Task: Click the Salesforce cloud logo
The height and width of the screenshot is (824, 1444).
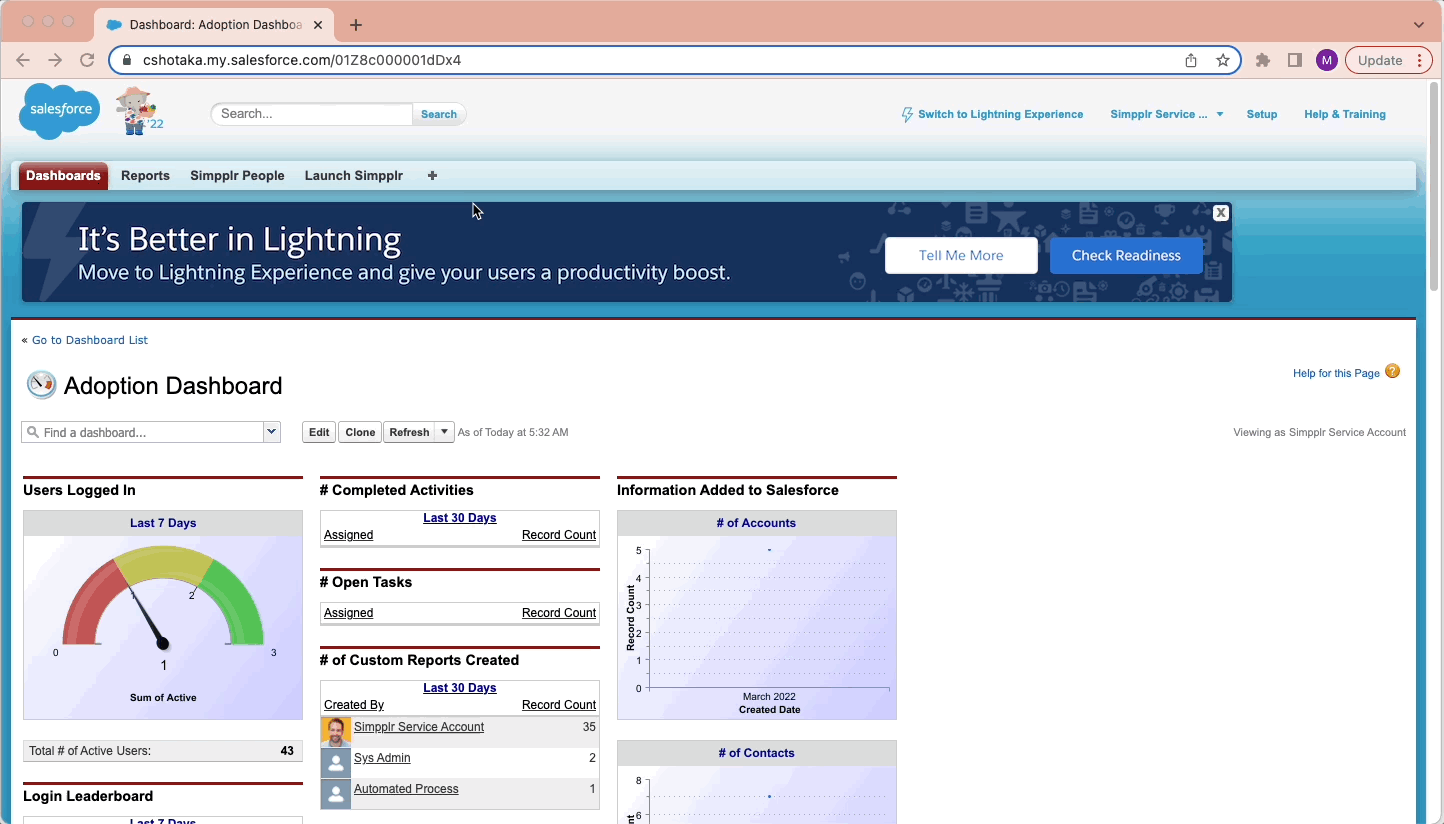Action: pyautogui.click(x=60, y=110)
